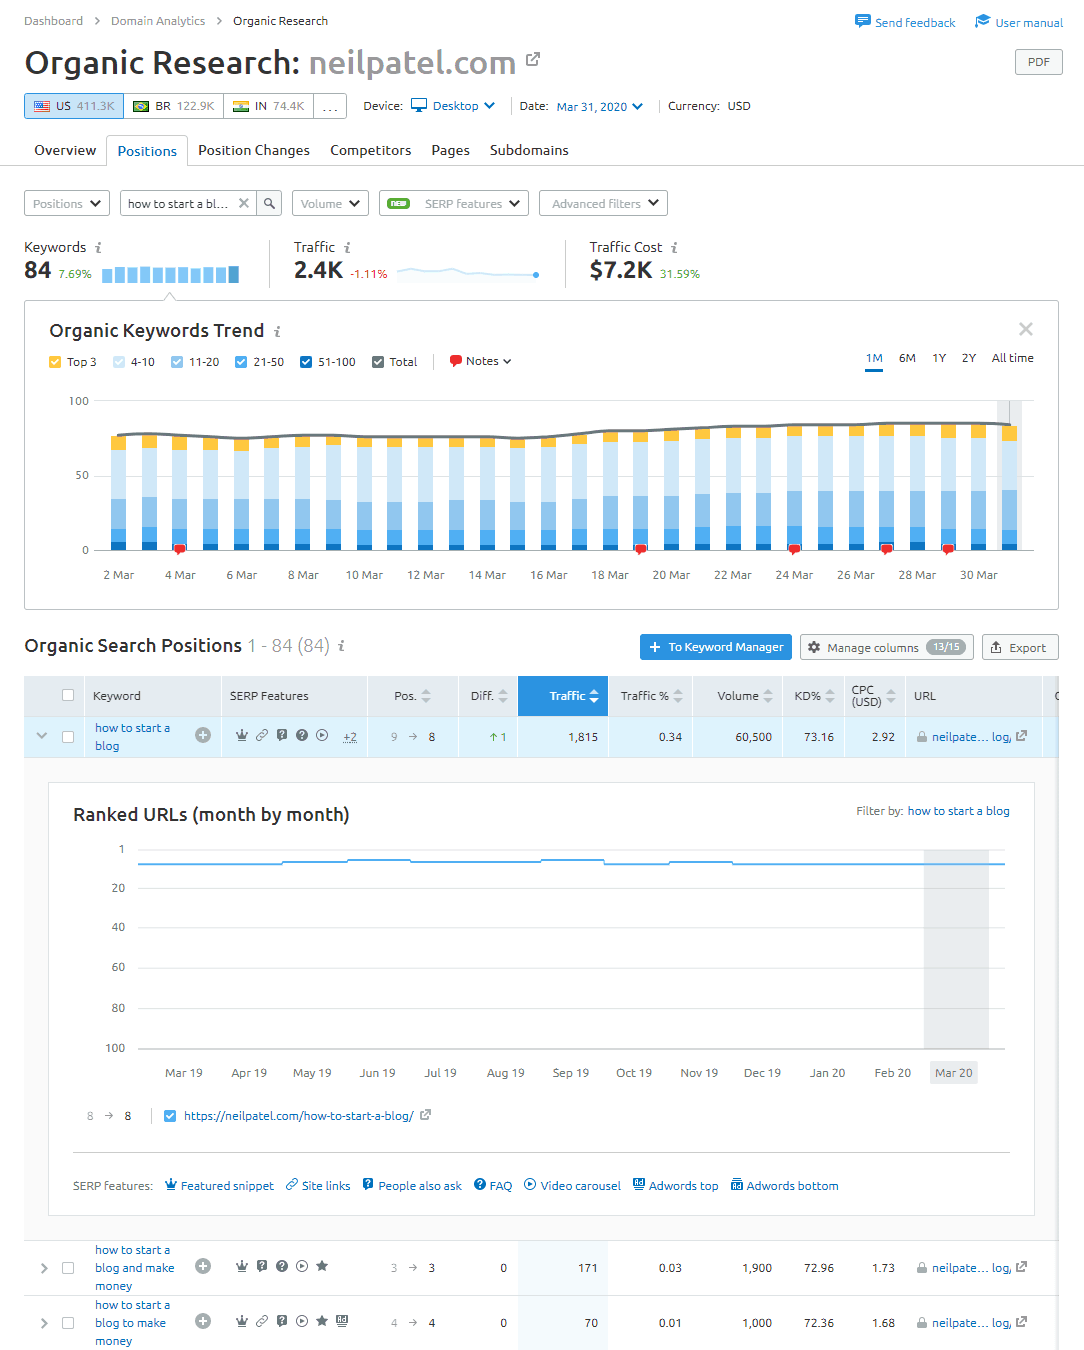This screenshot has height=1350, width=1084.
Task: Uncheck the neilpatel.com/how-to-start-a-blog URL checkbox
Action: (170, 1116)
